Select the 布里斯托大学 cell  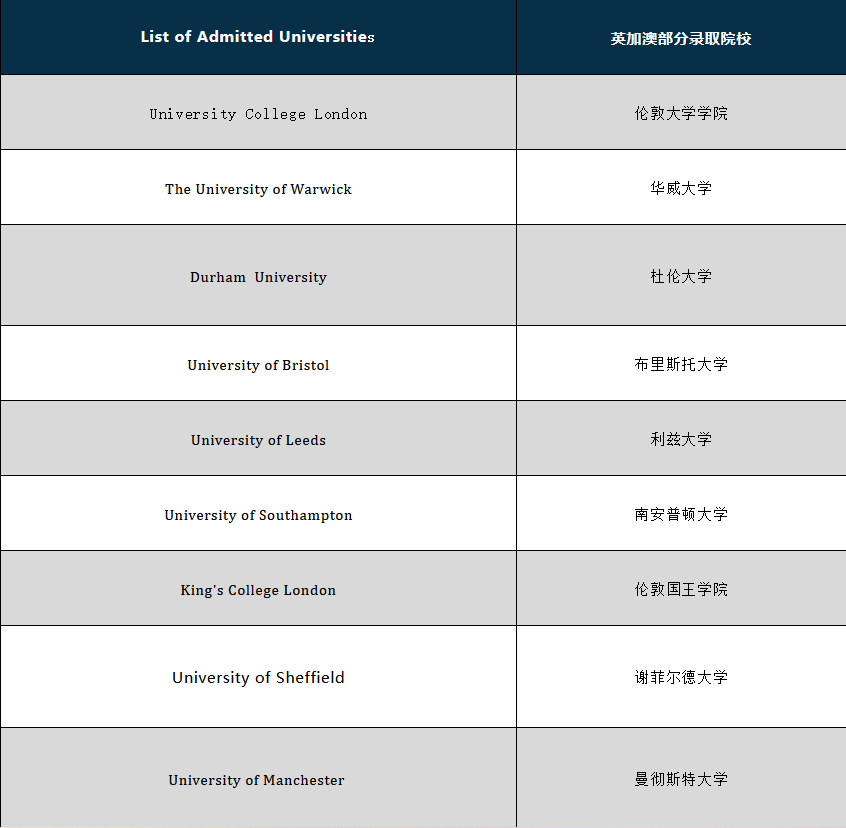tap(681, 364)
